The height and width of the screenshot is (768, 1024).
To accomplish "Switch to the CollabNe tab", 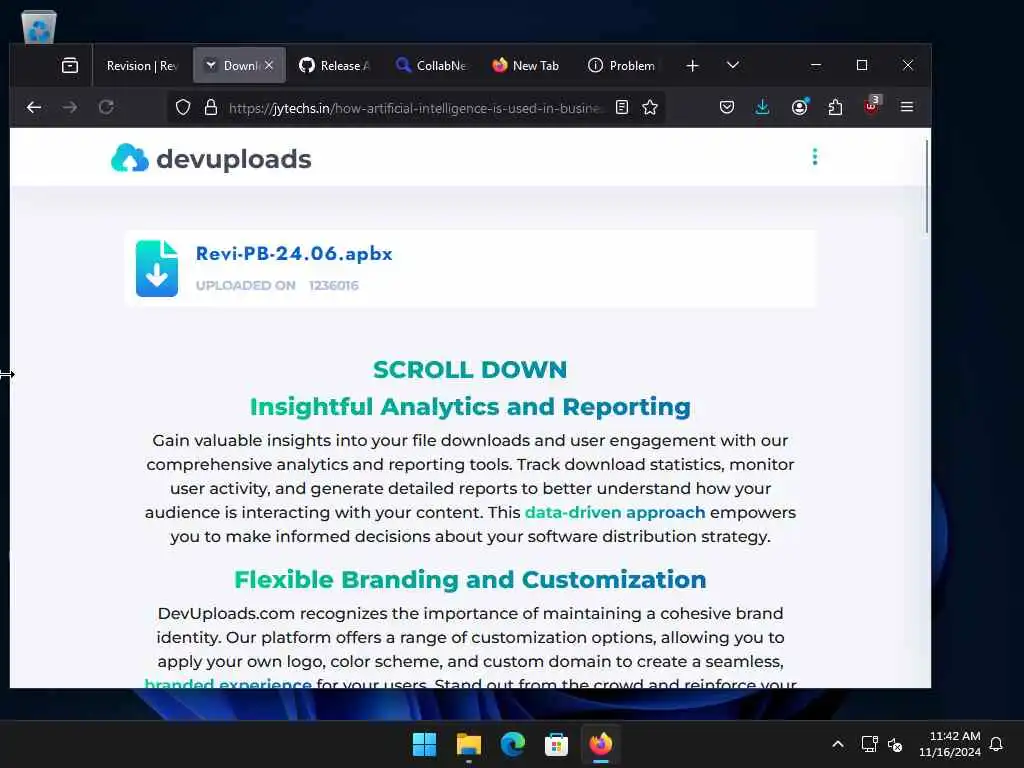I will [431, 65].
